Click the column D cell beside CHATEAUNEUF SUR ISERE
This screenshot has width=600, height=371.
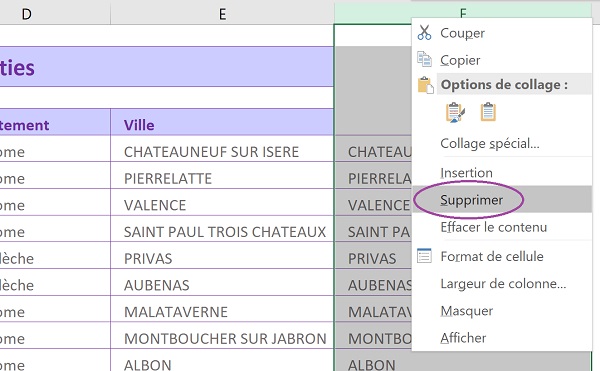pyautogui.click(x=55, y=149)
